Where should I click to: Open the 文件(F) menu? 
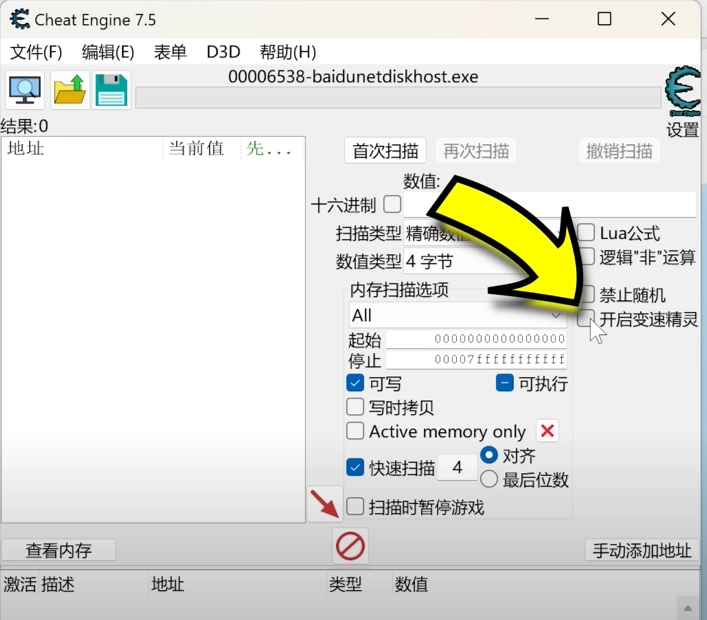tap(36, 52)
